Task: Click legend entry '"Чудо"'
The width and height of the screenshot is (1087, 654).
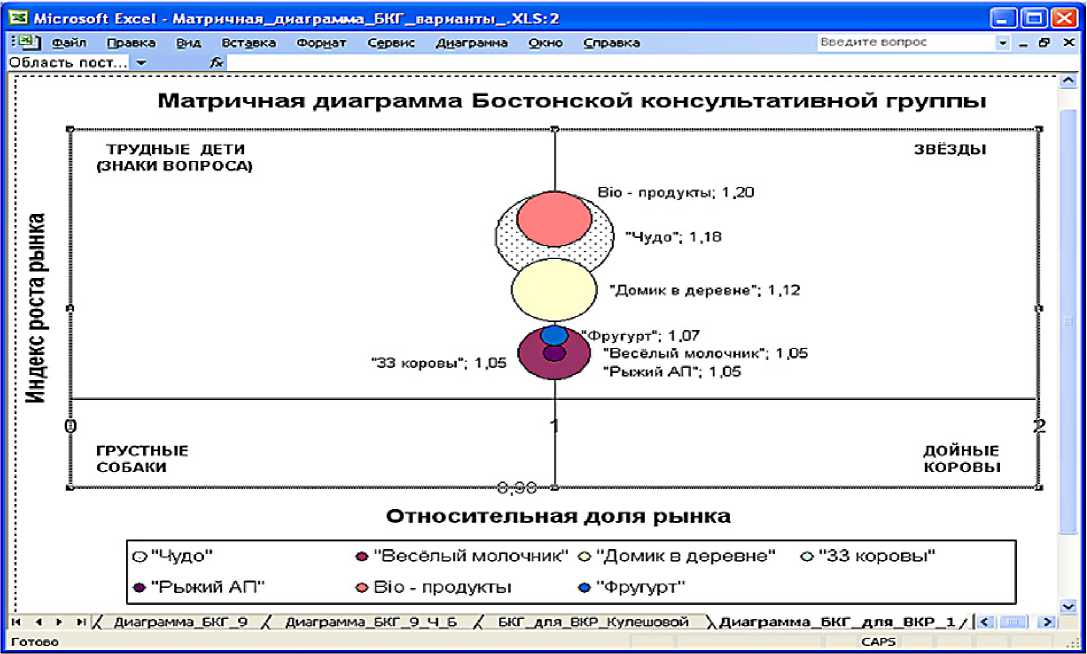Action: pos(173,556)
